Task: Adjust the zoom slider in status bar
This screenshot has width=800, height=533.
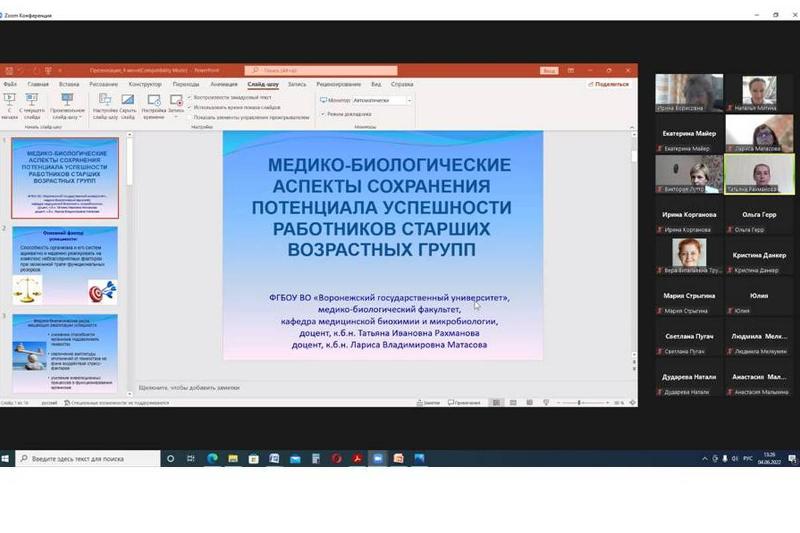Action: coord(582,403)
